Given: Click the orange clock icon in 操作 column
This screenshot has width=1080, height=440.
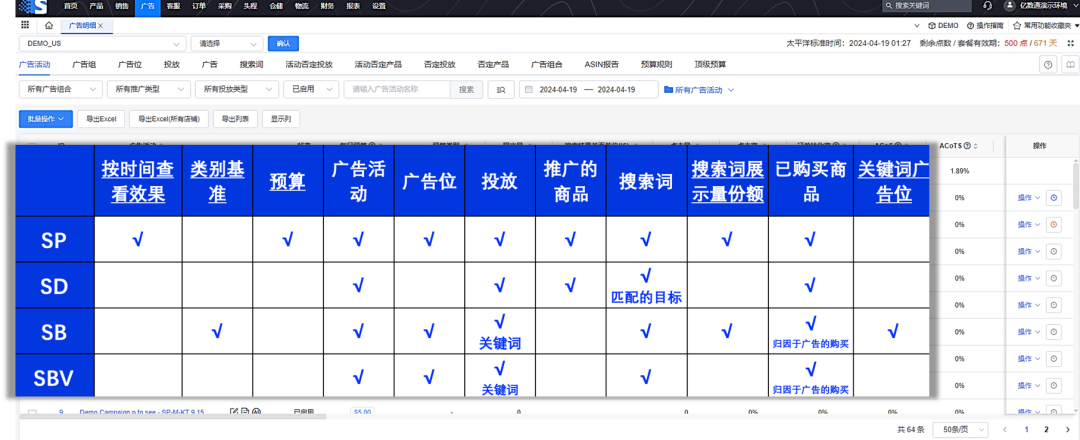Looking at the screenshot, I should click(1053, 224).
